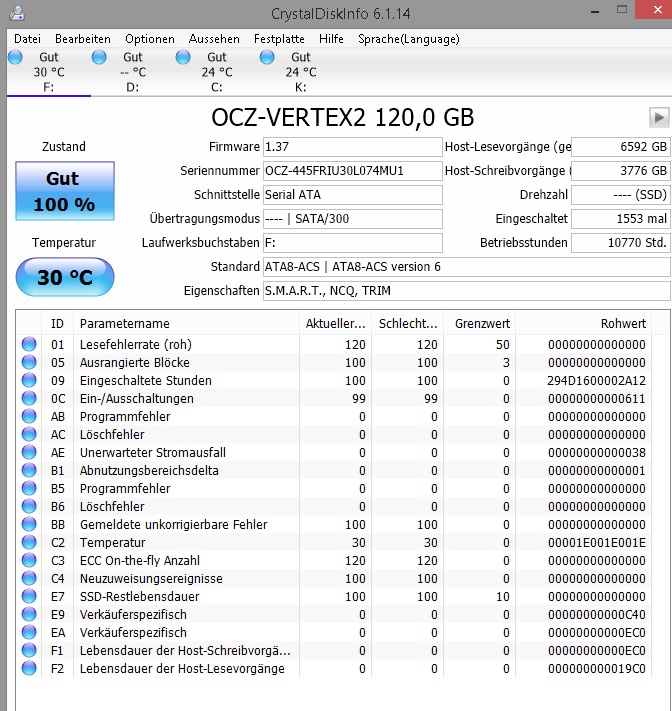Click status orb for Eingeschaltete Stunden row
Screen dimensions: 672x711
[x=29, y=380]
